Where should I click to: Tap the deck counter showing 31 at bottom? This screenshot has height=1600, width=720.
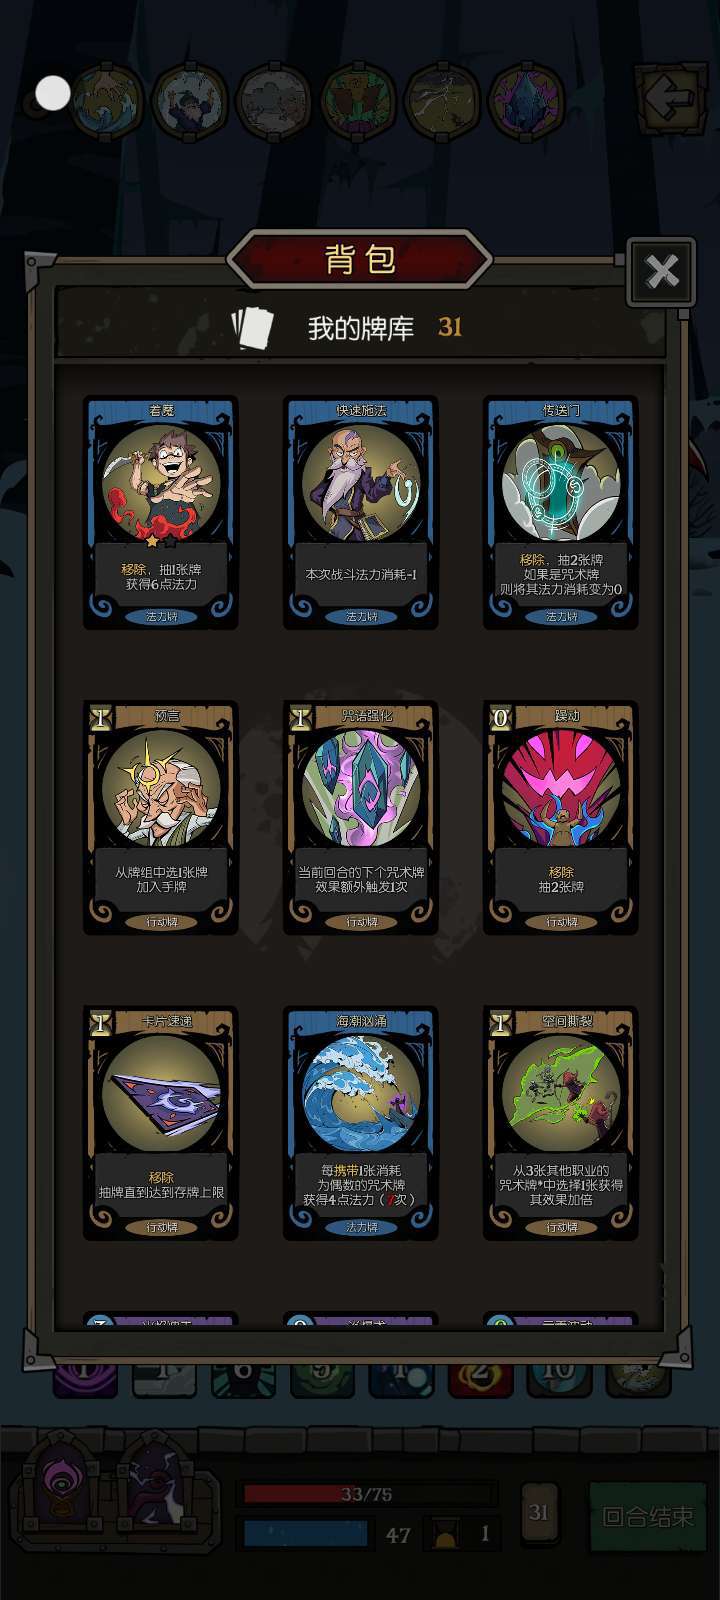point(539,1513)
